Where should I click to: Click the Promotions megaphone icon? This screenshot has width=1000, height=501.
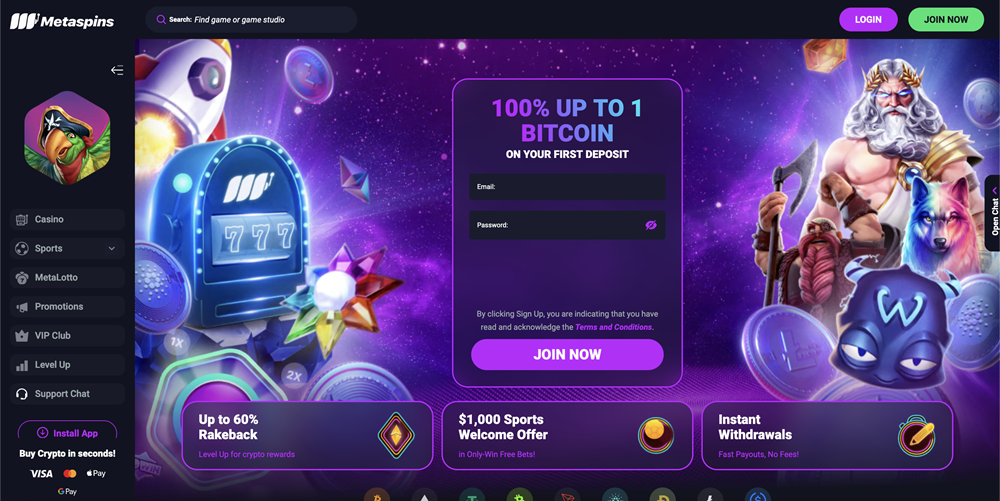click(x=22, y=307)
